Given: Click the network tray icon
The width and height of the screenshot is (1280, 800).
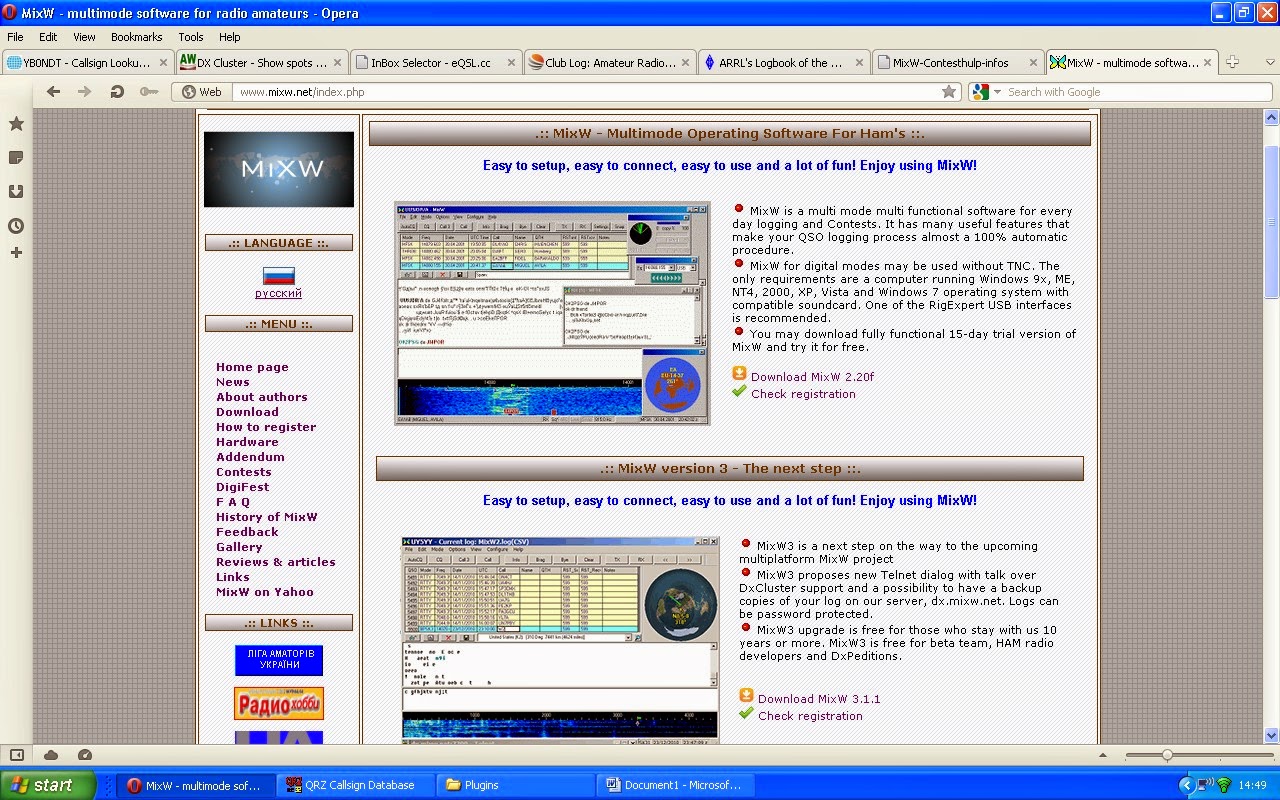Looking at the screenshot, I should (x=1205, y=785).
